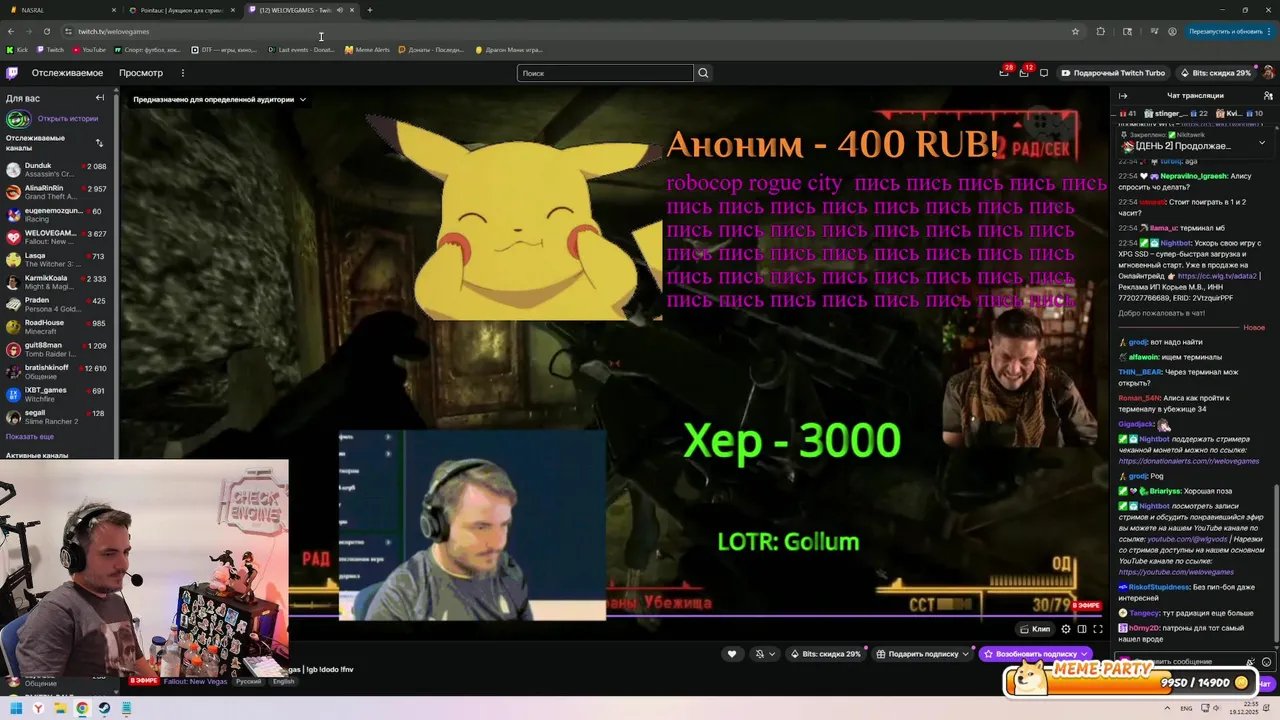Open the notification bell settings dropdown

point(765,654)
